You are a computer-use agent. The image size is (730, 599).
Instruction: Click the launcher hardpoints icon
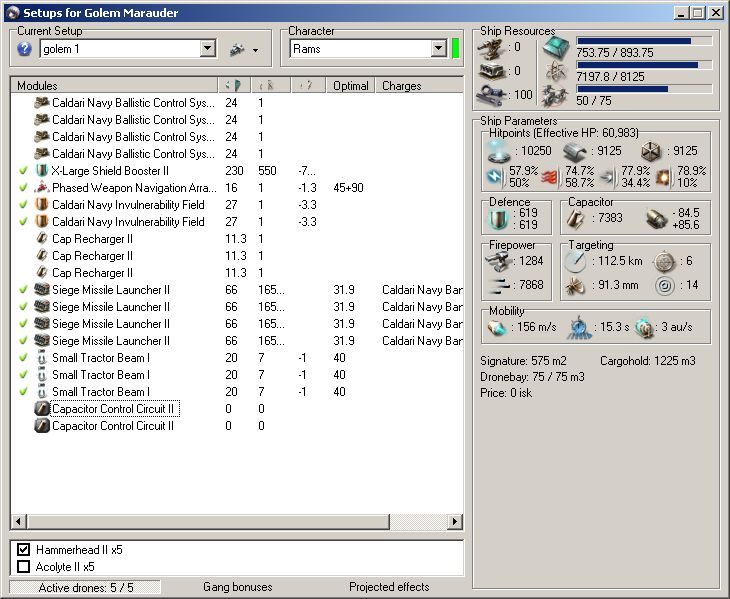click(492, 71)
